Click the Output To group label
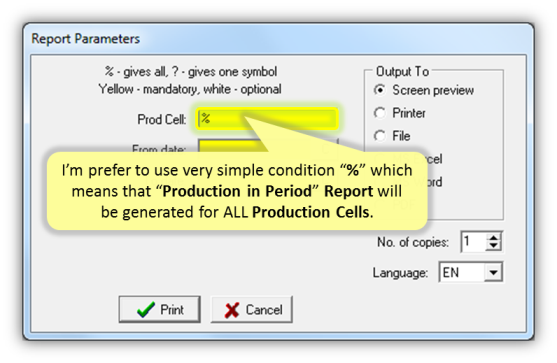Screen dimensions: 557x363 pos(402,71)
